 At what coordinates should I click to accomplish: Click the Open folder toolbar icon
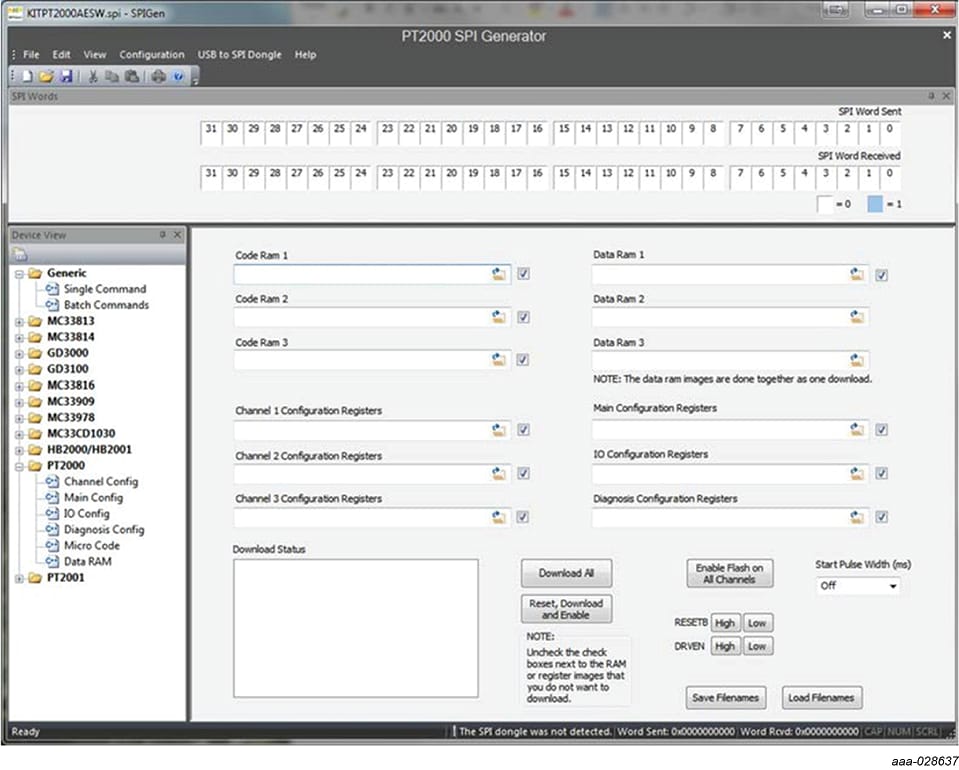pos(46,76)
